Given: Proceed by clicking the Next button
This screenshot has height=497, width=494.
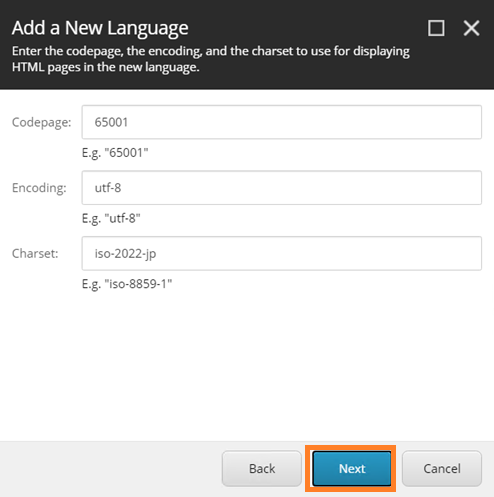Looking at the screenshot, I should [x=352, y=468].
